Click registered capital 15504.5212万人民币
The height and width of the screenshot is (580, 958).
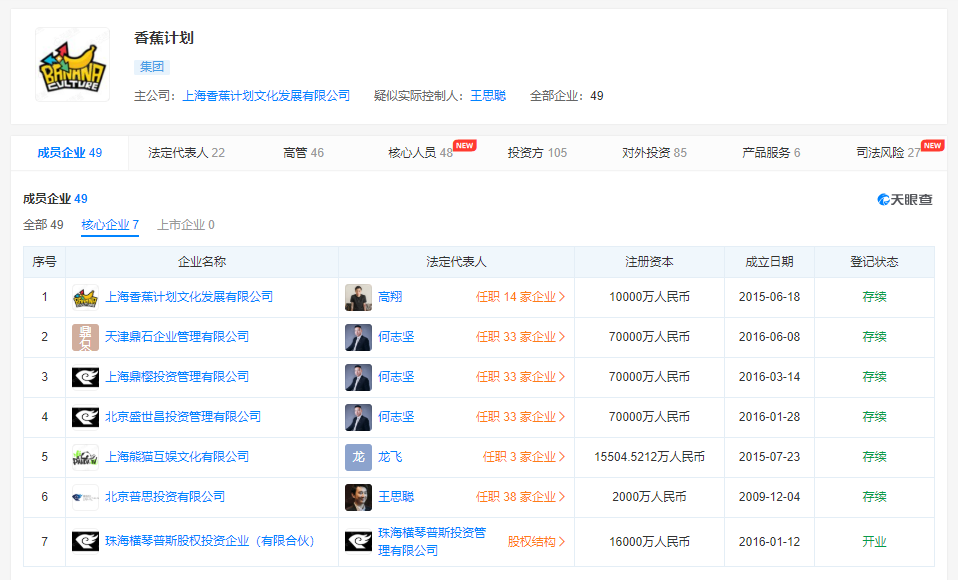(x=649, y=457)
